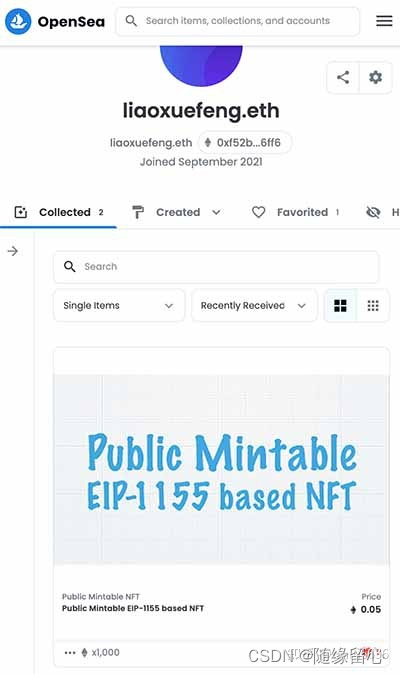Open the three-dot more options on NFT card

click(70, 653)
